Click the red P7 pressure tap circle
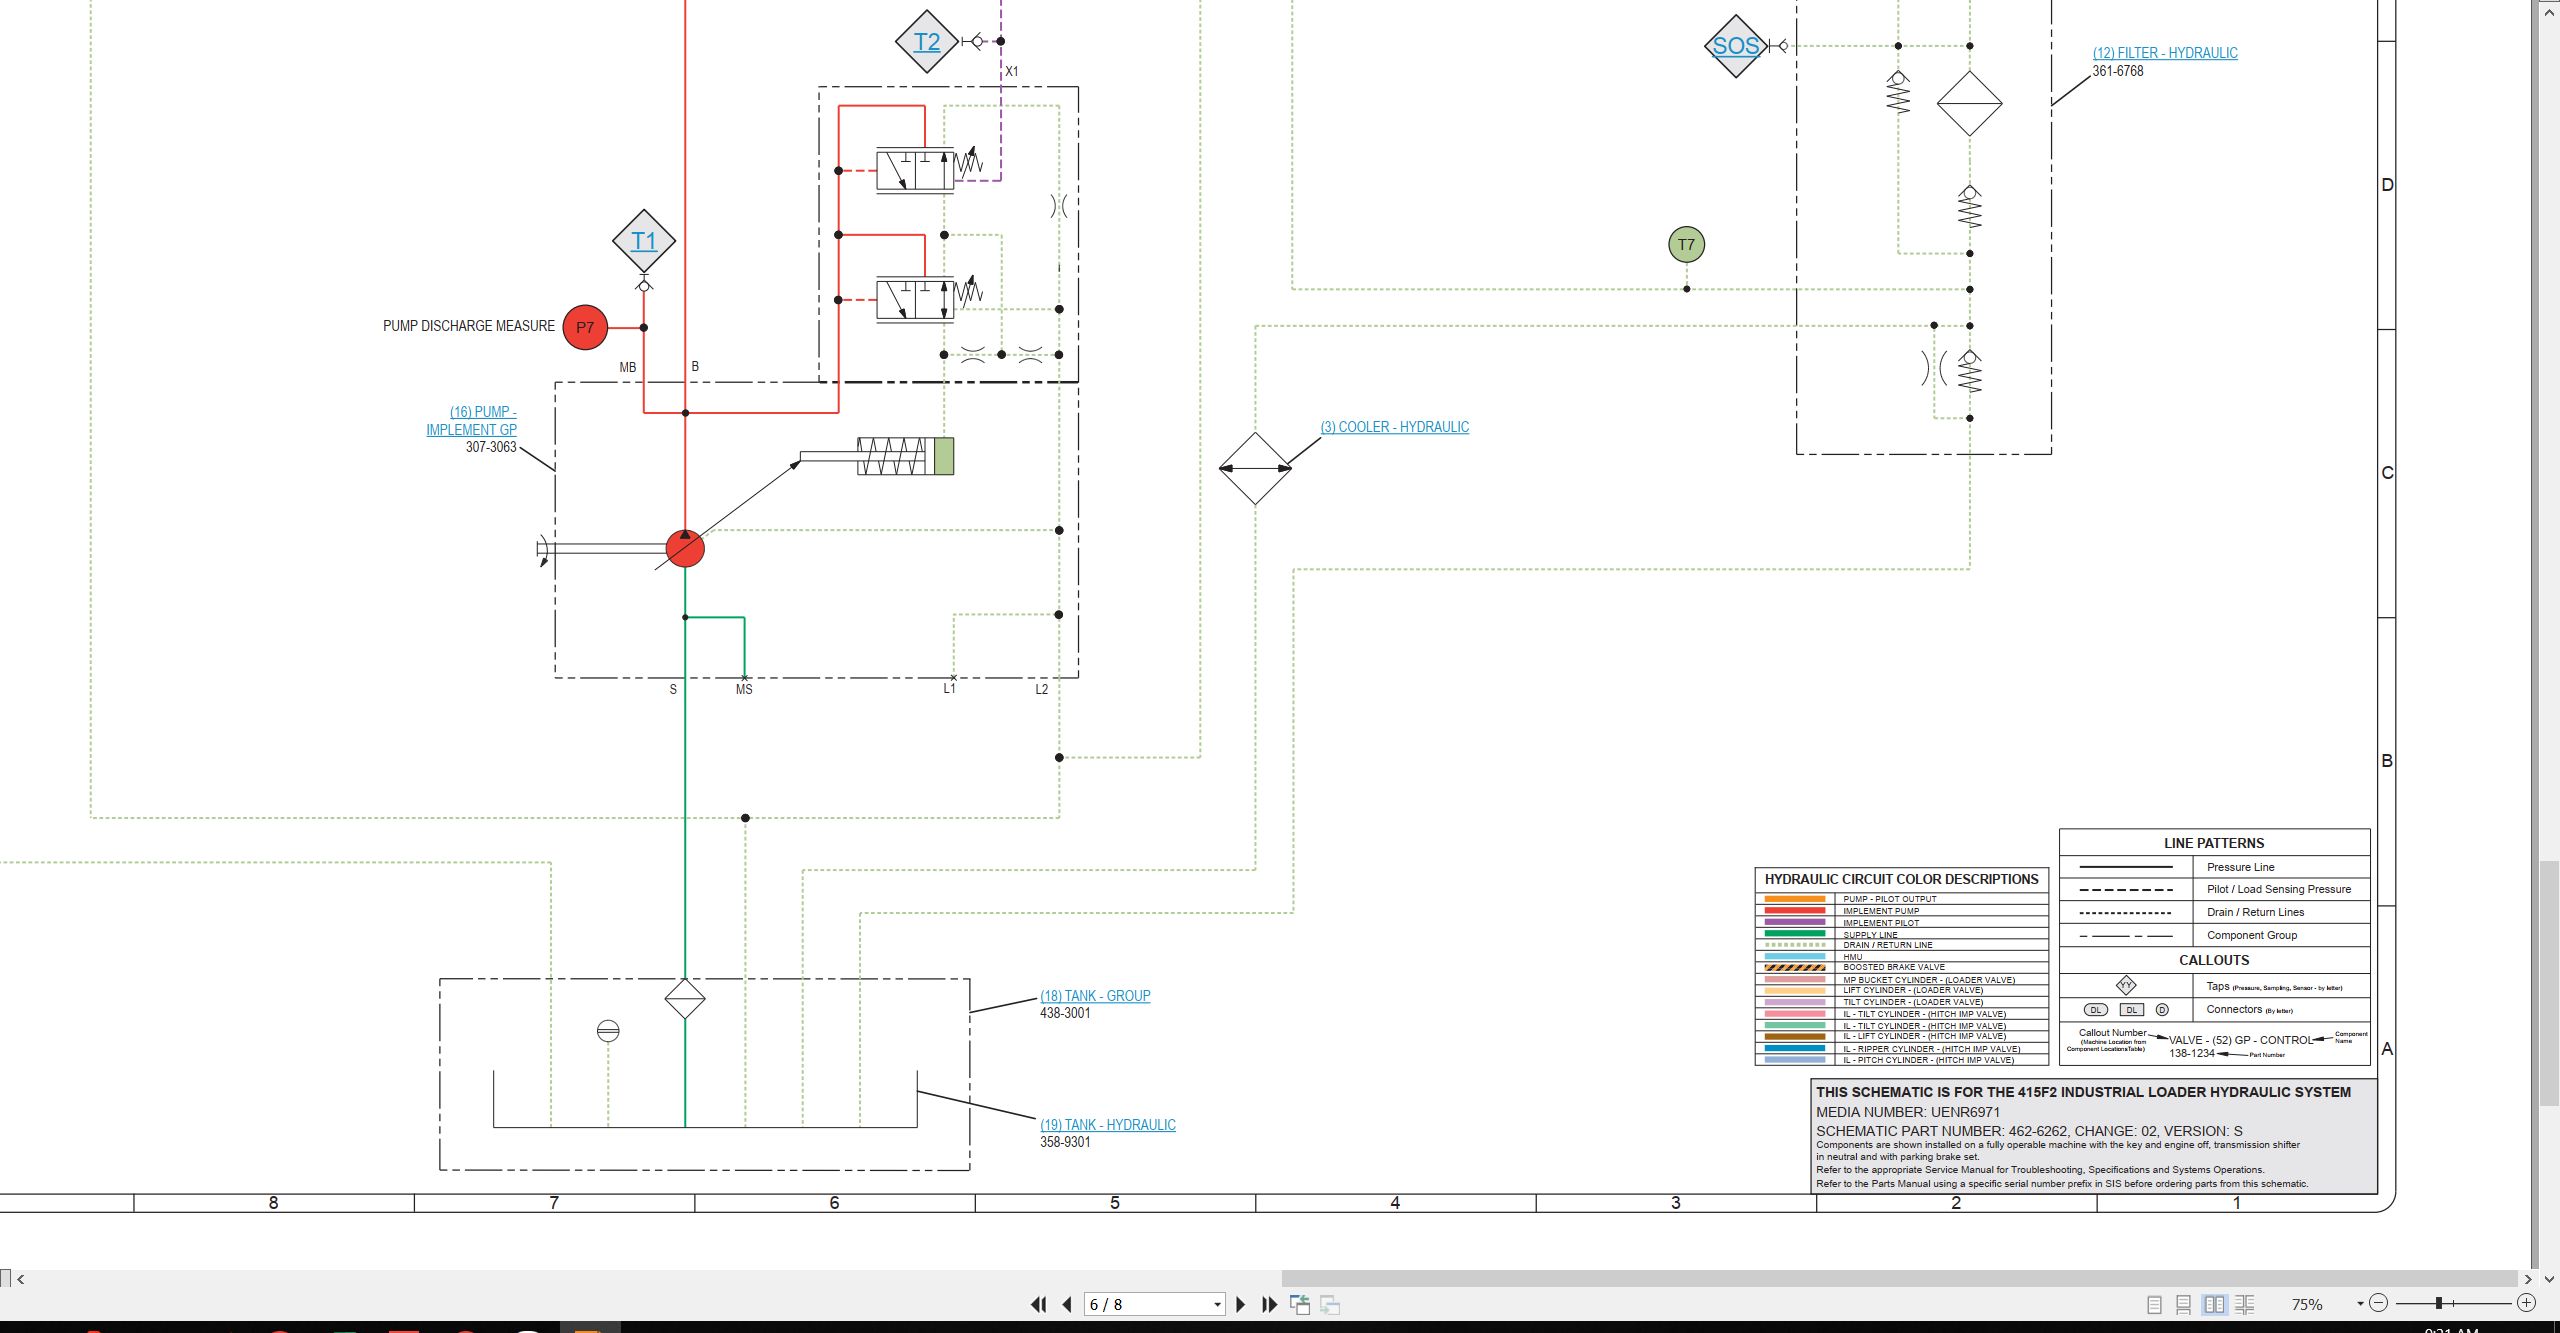The height and width of the screenshot is (1333, 2560). coord(585,327)
